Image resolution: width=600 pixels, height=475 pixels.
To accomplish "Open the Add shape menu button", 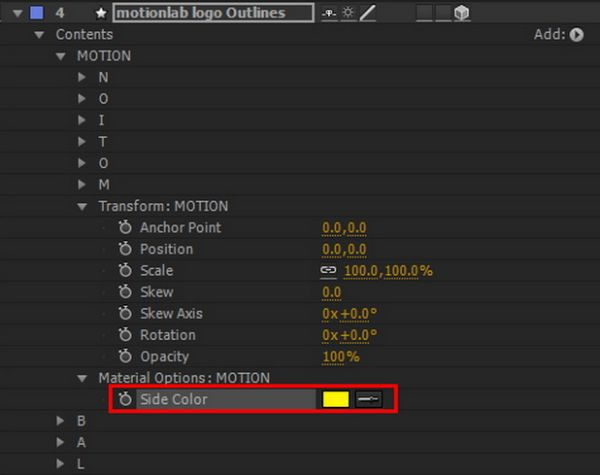I will pyautogui.click(x=576, y=35).
